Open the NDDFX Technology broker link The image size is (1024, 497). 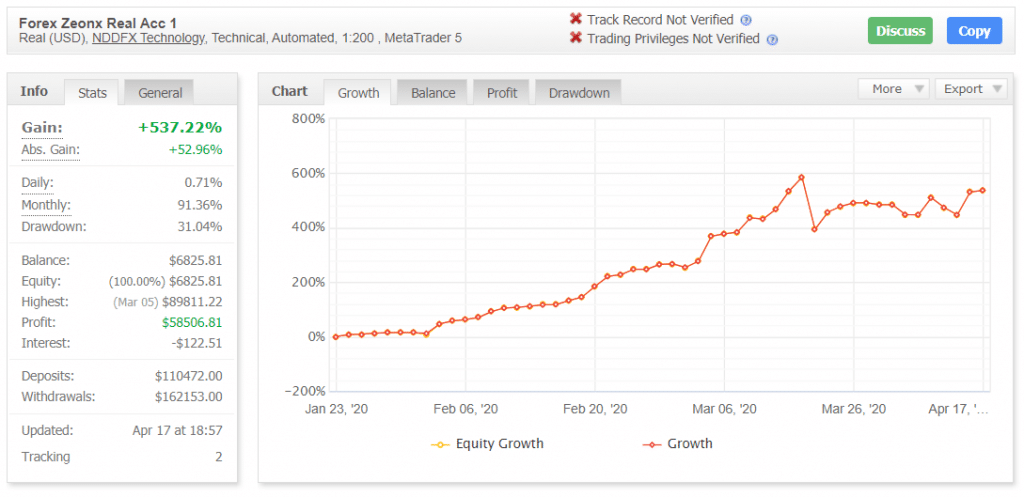[x=149, y=38]
